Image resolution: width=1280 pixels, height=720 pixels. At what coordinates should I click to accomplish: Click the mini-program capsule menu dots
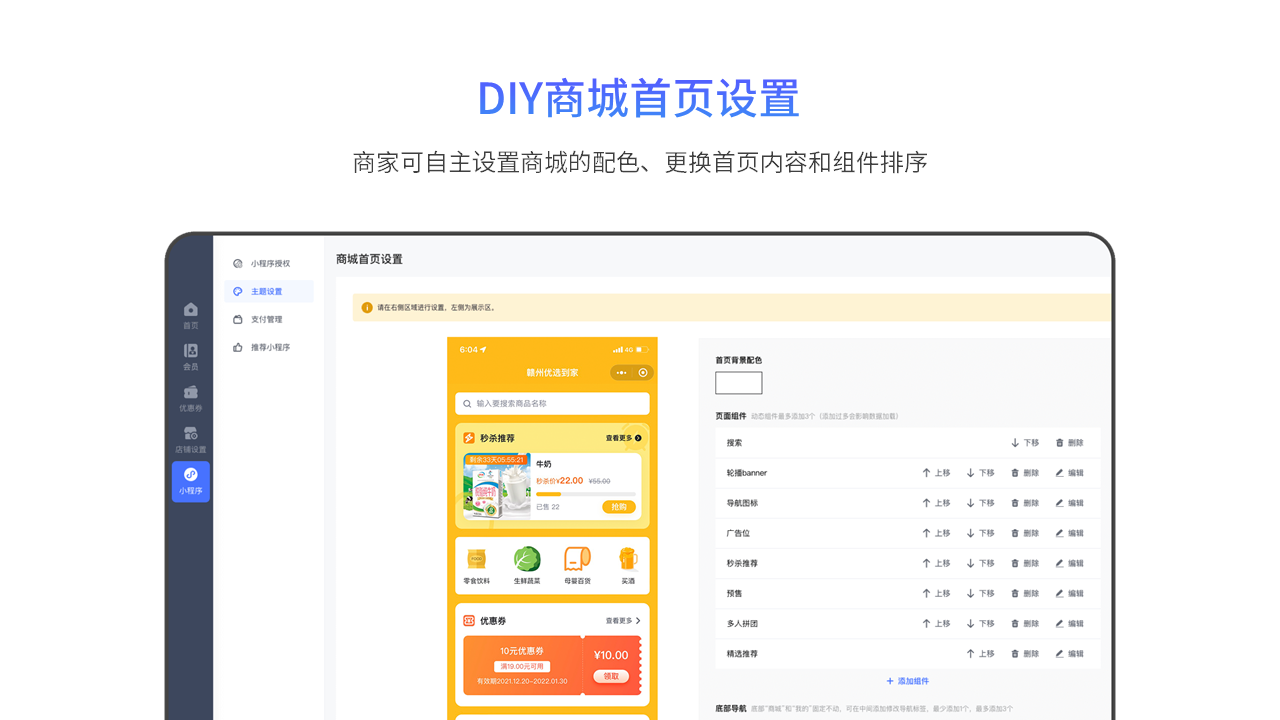coord(621,373)
